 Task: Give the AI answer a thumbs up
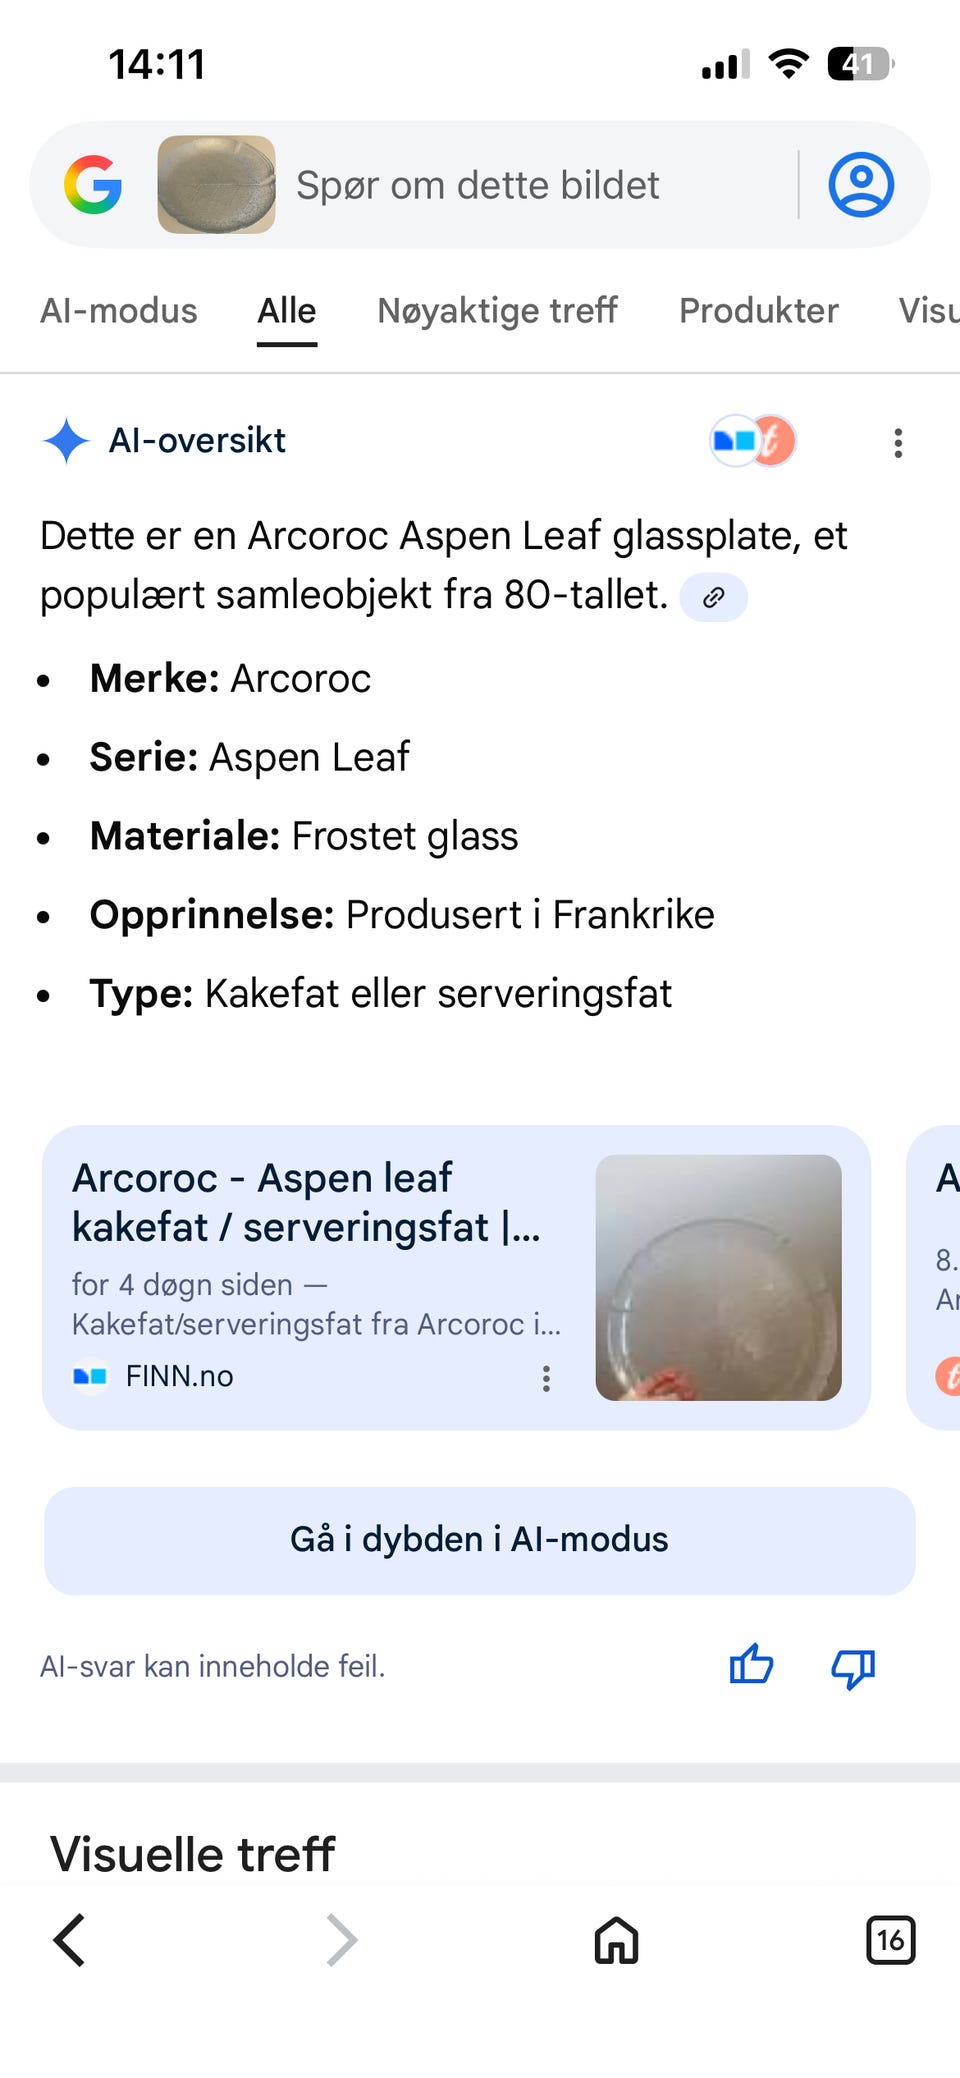751,1665
